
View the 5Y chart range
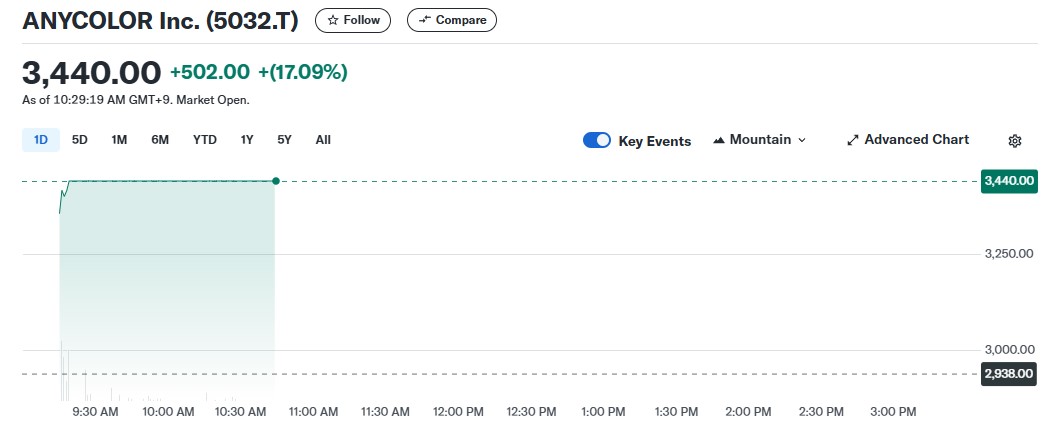(x=285, y=140)
